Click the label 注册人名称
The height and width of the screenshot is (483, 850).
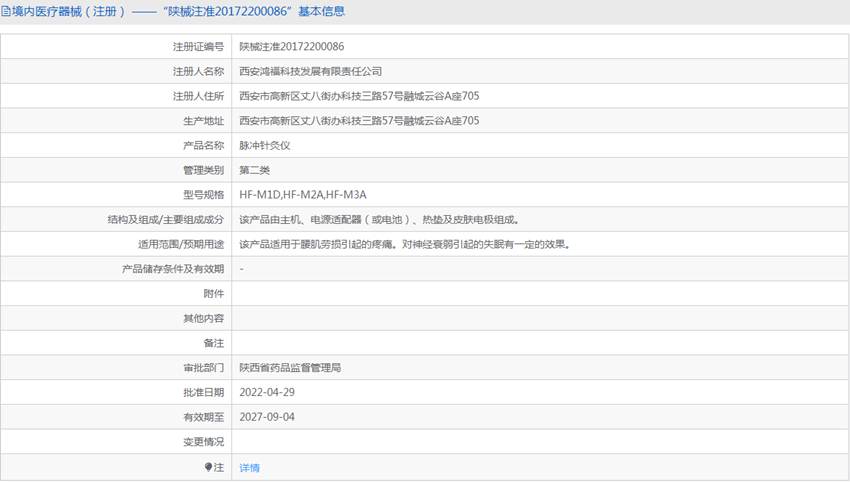[198, 72]
